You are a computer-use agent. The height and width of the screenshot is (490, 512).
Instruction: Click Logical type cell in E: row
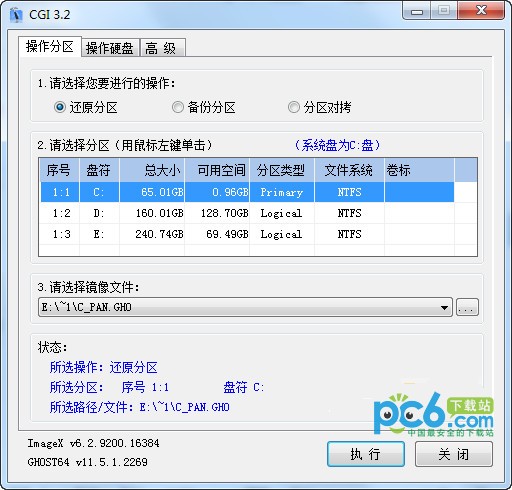281,234
